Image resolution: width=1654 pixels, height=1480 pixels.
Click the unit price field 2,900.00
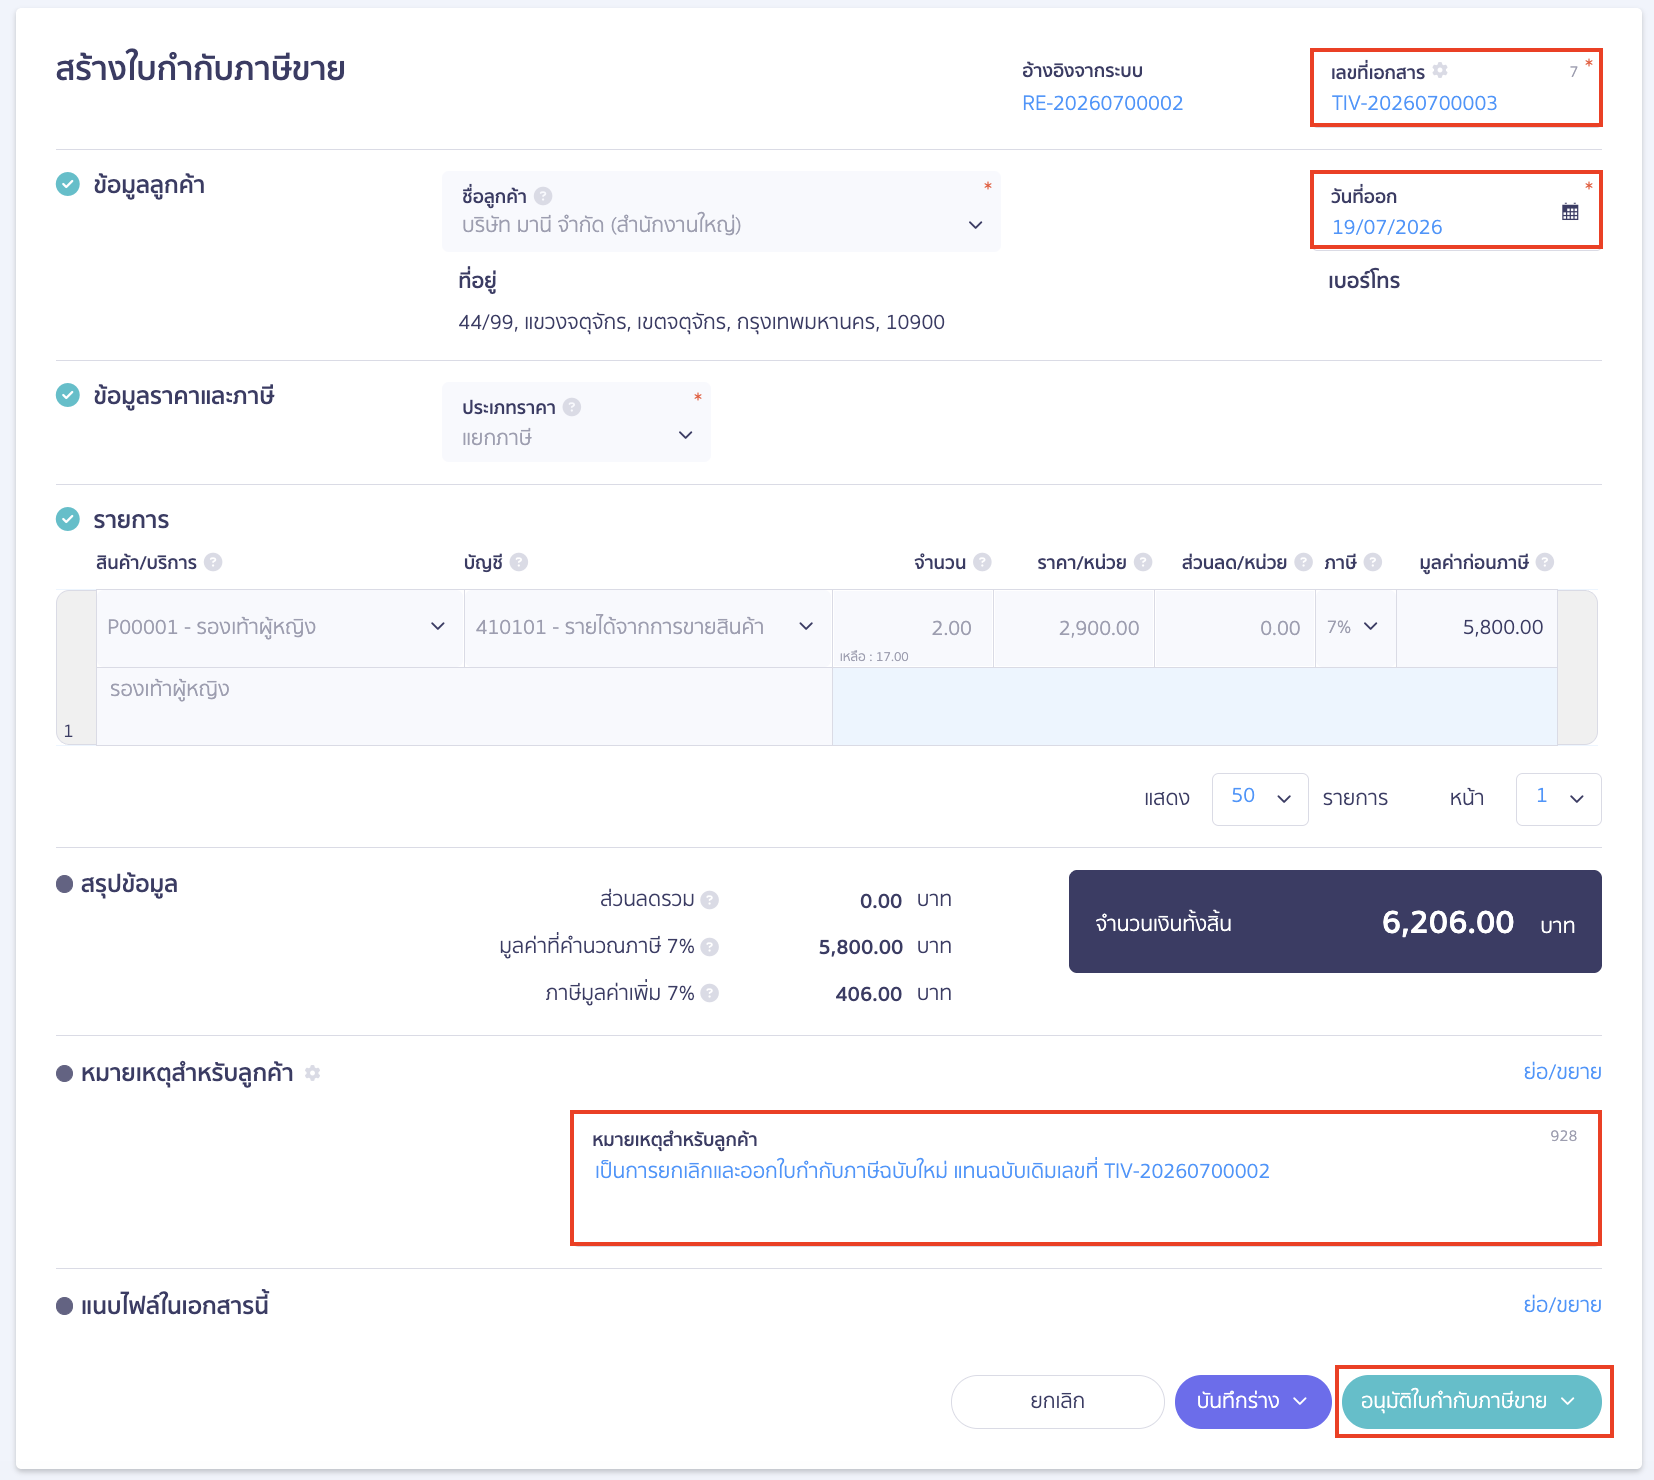[x=1074, y=627]
